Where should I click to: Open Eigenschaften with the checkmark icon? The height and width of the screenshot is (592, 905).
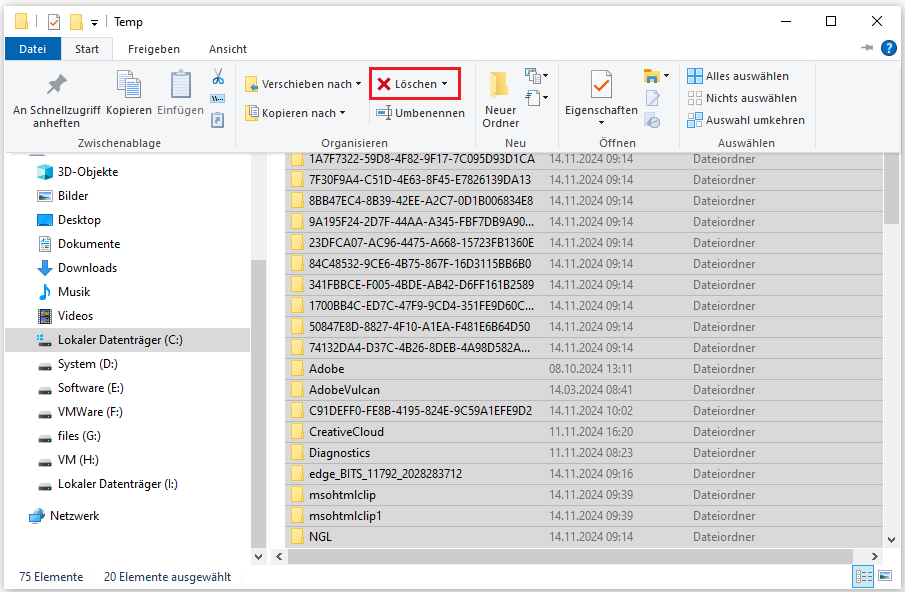(x=601, y=94)
